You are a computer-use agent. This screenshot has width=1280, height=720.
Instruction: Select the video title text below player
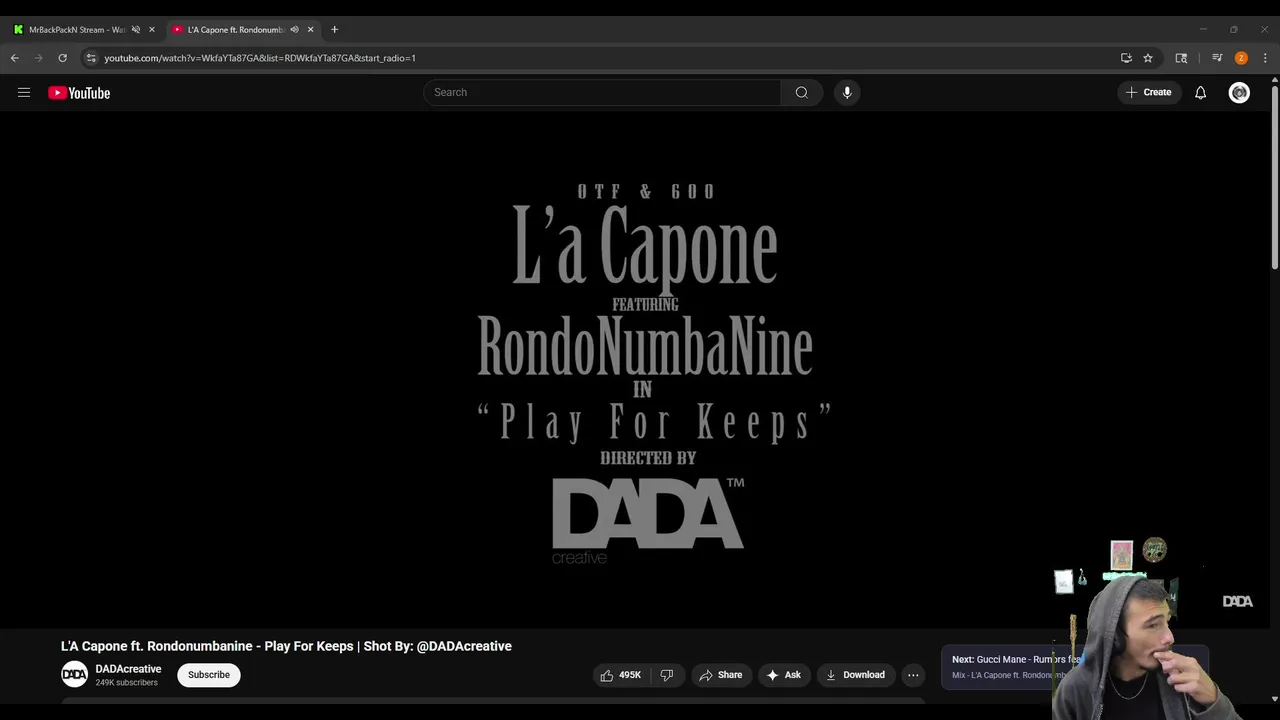point(286,646)
